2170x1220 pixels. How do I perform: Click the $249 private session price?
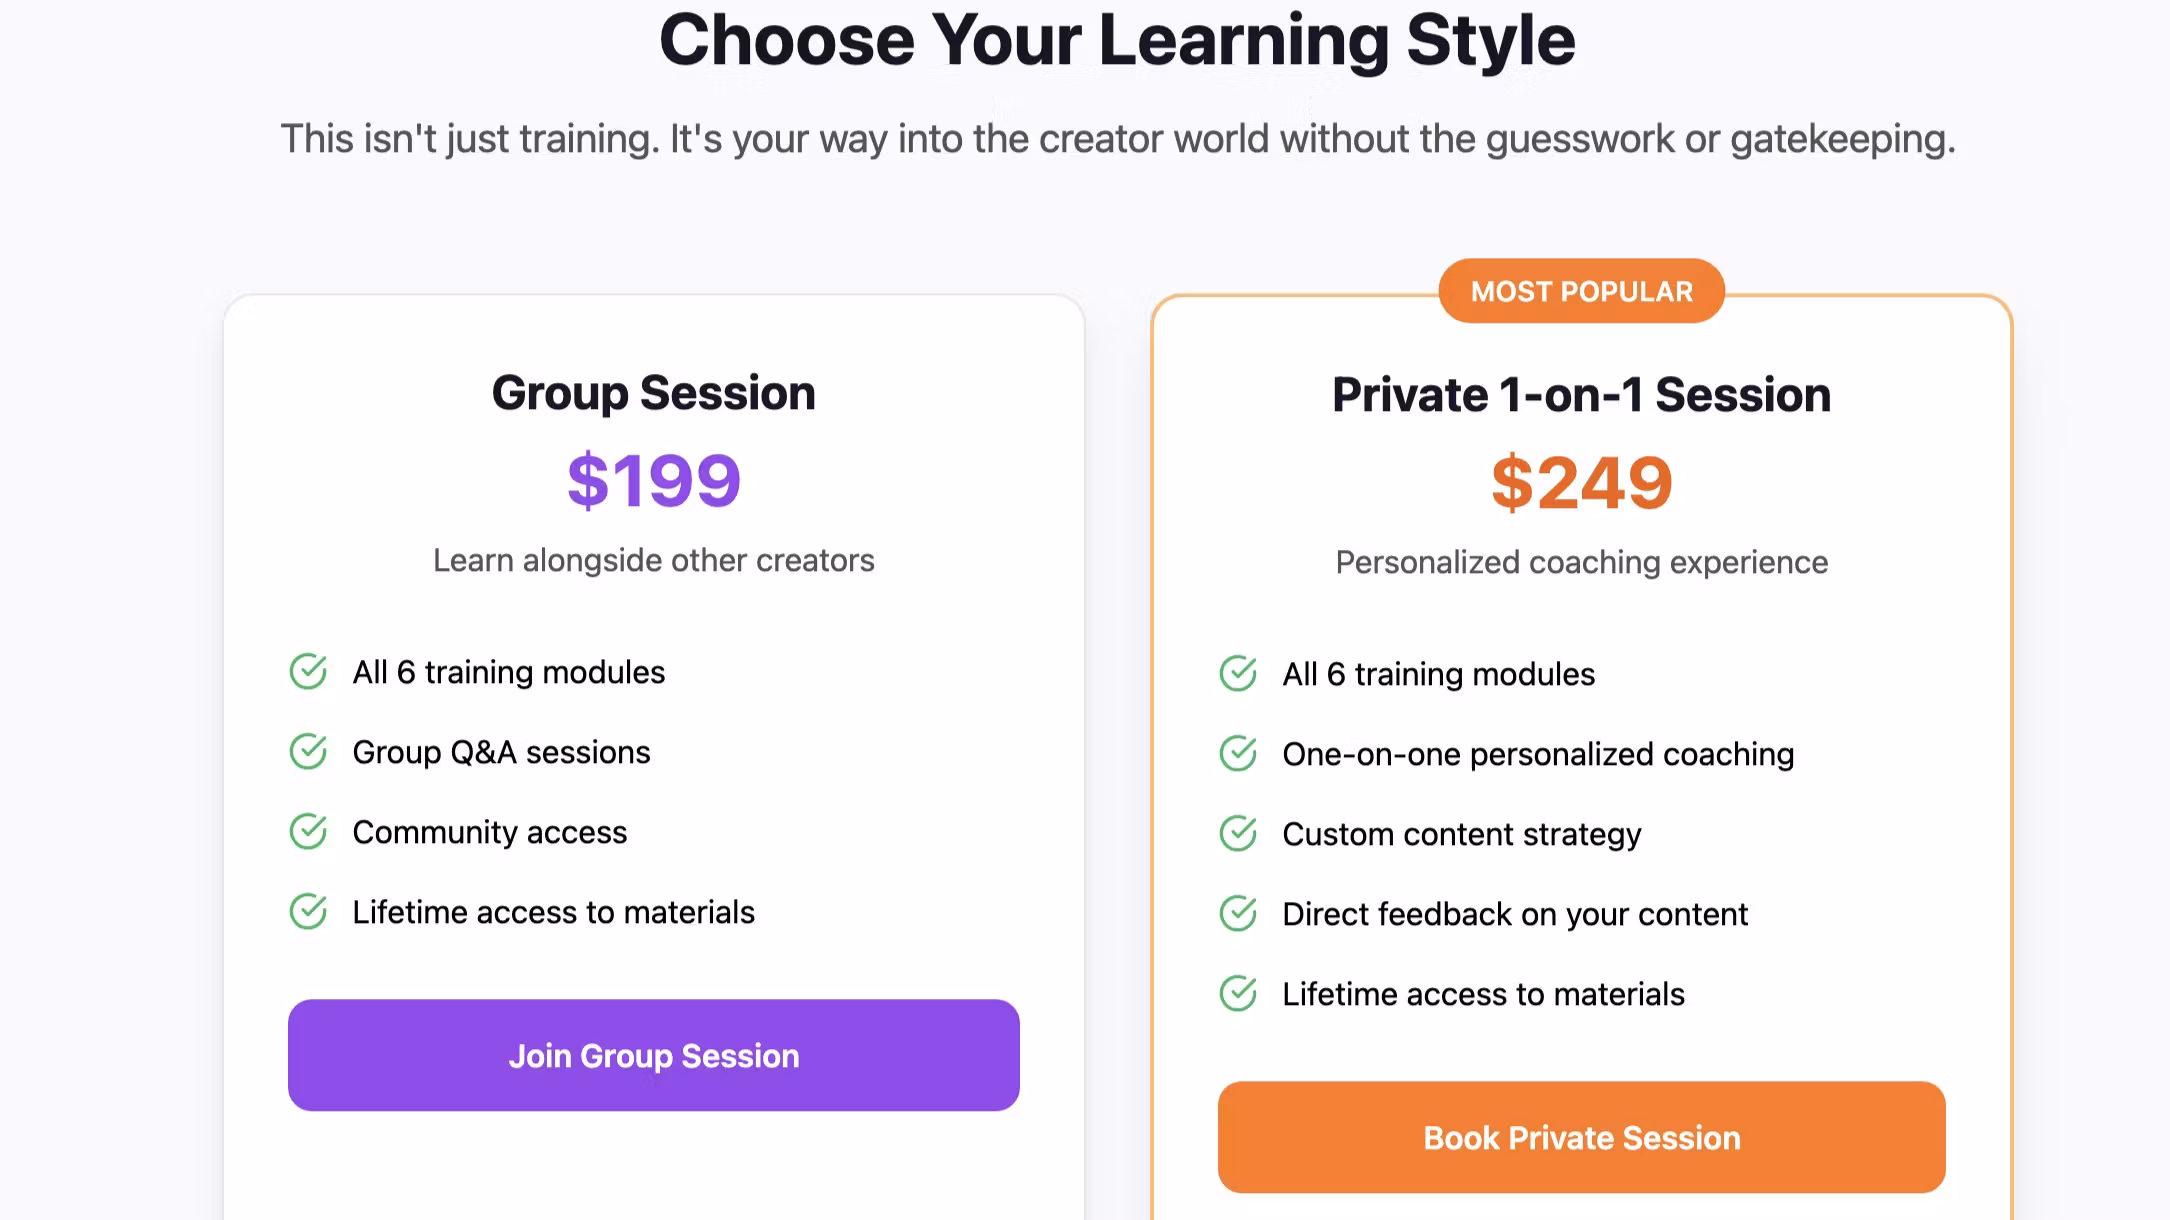point(1581,483)
